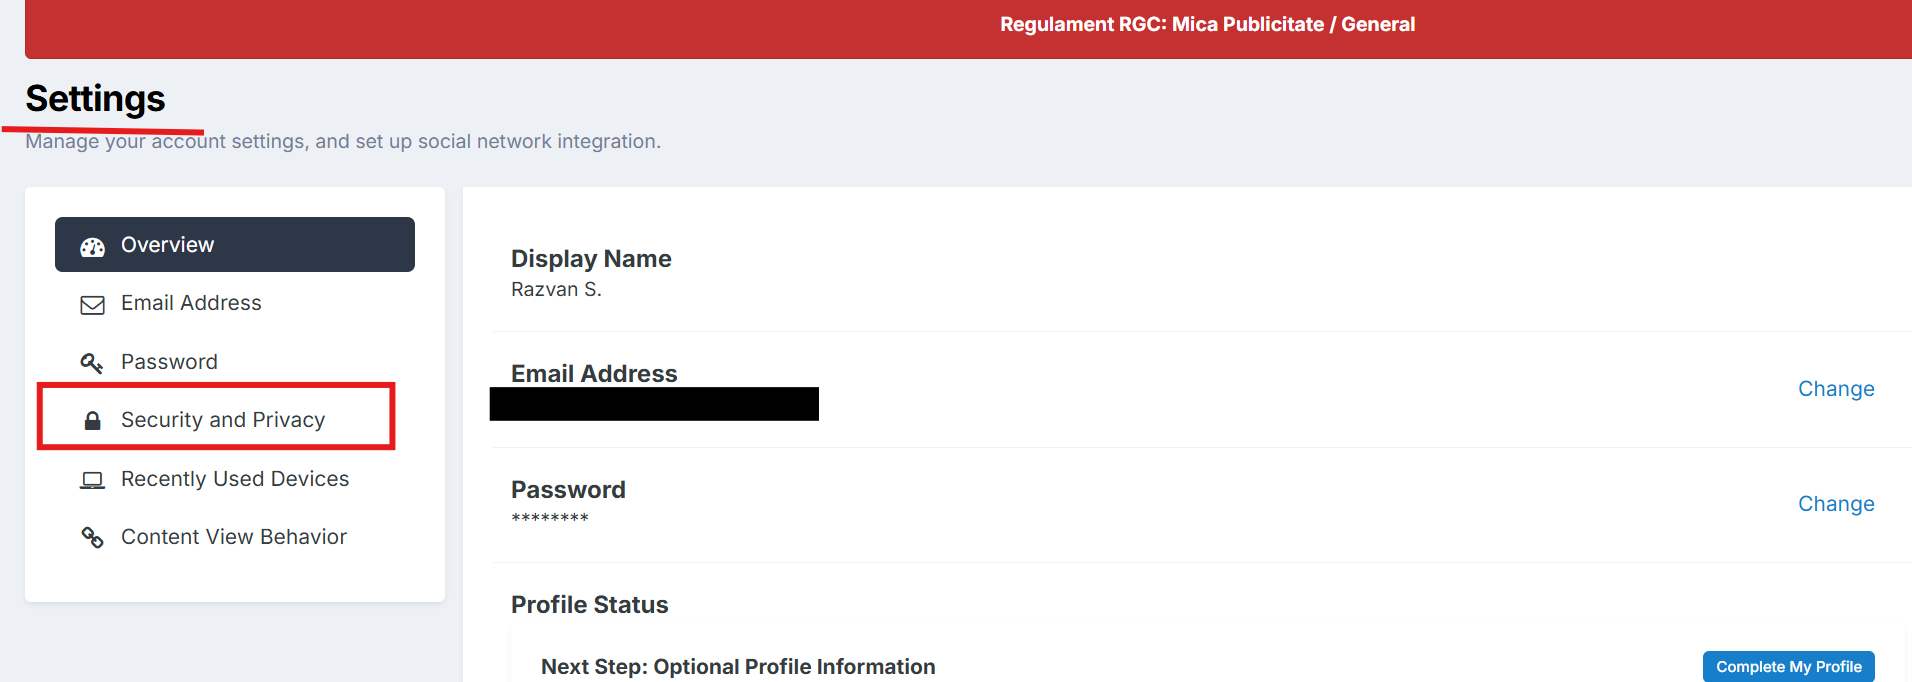Click Change link next to Email Address
The width and height of the screenshot is (1912, 682).
(x=1836, y=389)
